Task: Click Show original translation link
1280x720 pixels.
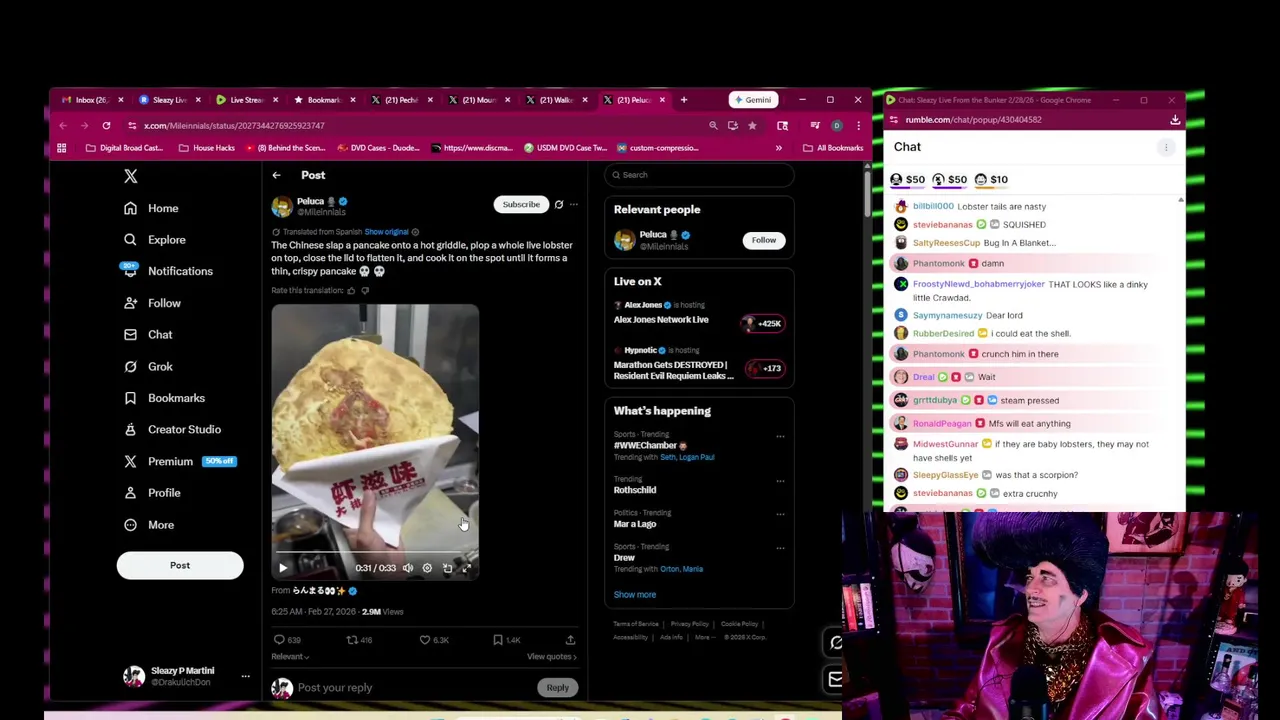Action: point(386,232)
